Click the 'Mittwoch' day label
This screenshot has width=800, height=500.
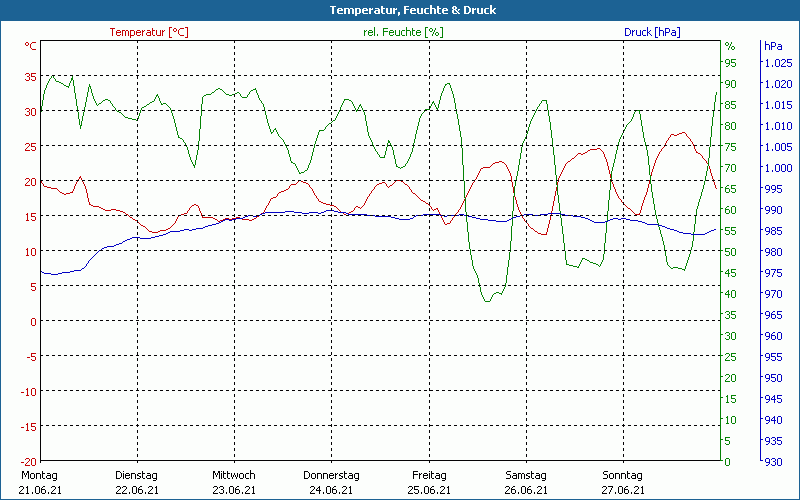click(x=234, y=475)
